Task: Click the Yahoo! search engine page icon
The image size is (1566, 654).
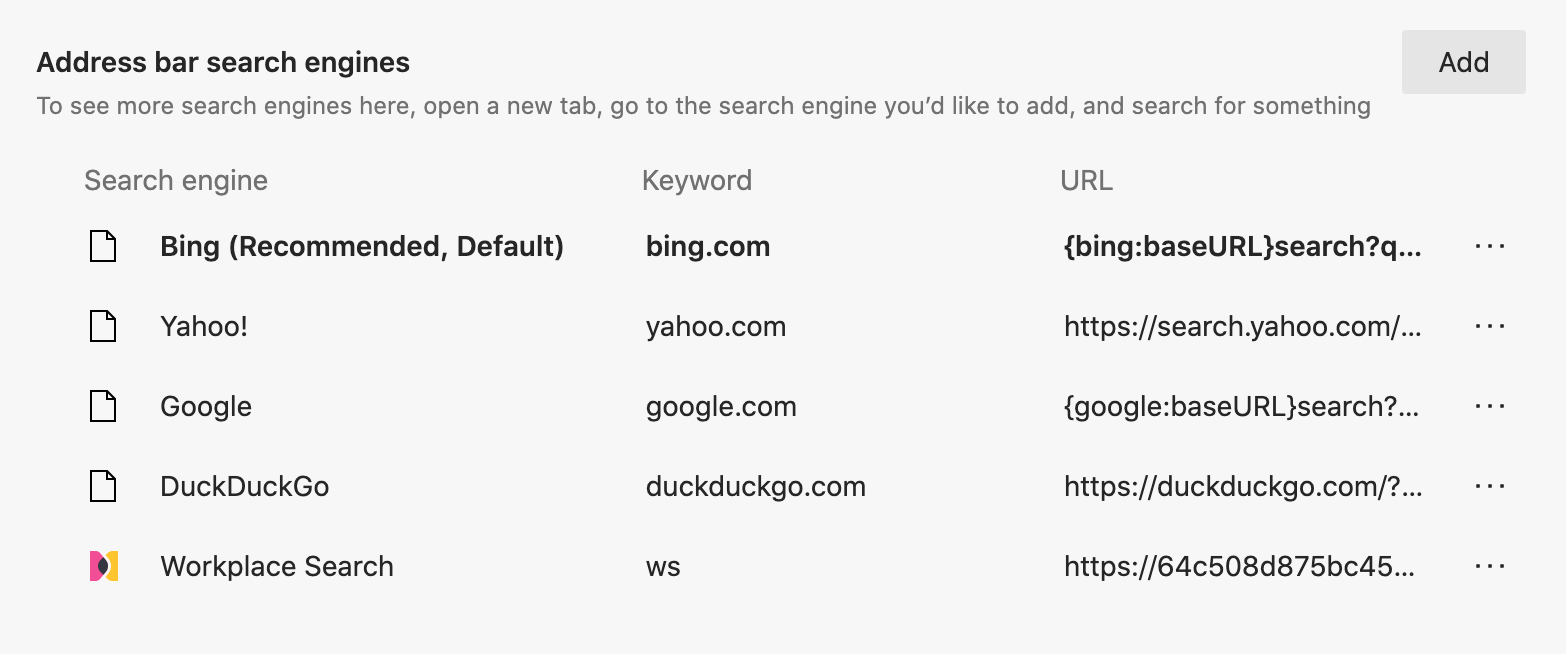Action: 102,326
